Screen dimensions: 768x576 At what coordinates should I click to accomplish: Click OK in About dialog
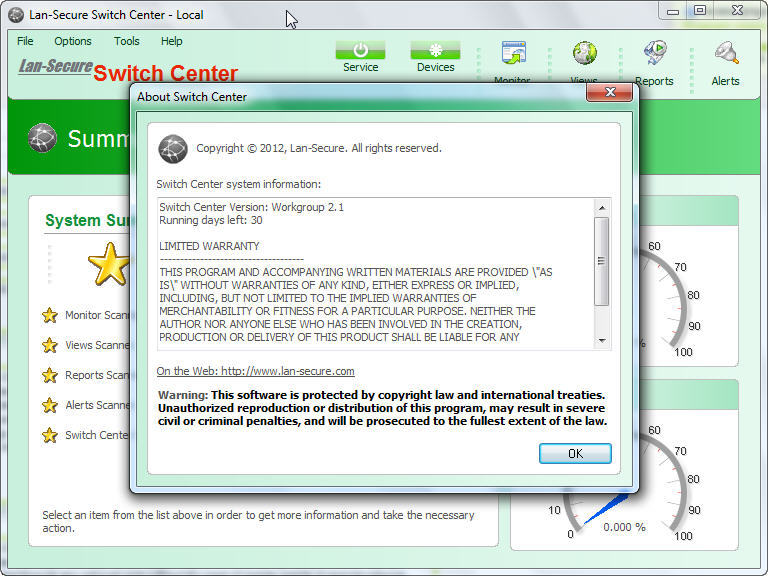pos(575,454)
